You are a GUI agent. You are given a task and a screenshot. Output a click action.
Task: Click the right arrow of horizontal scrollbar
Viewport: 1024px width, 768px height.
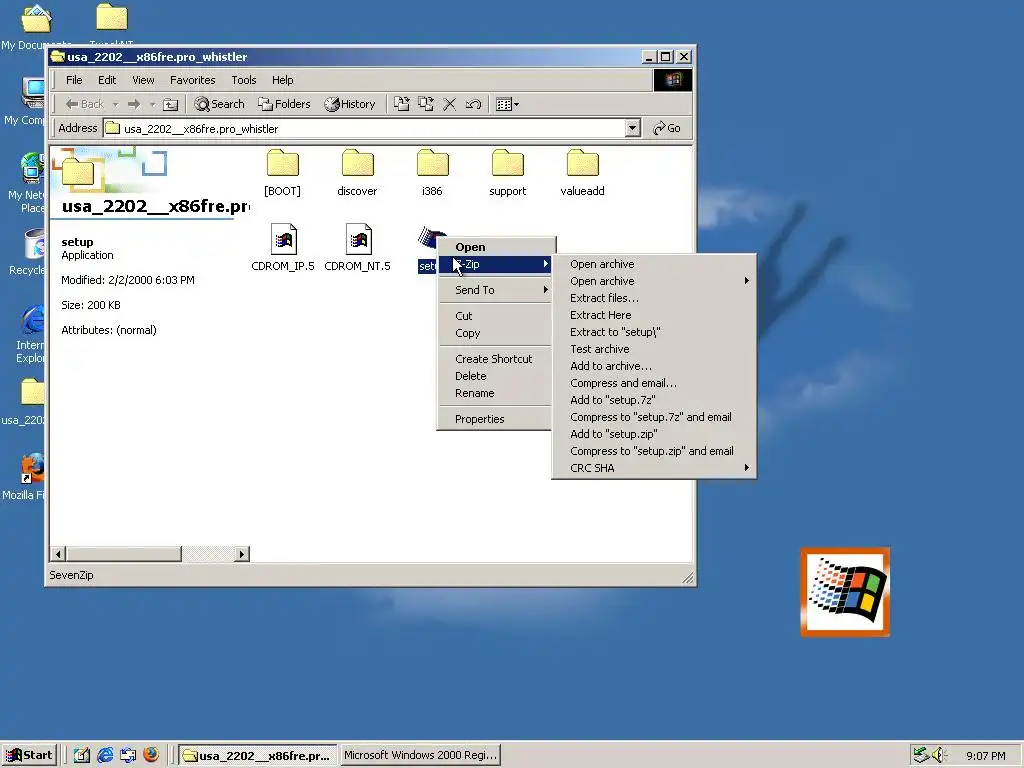tap(242, 554)
